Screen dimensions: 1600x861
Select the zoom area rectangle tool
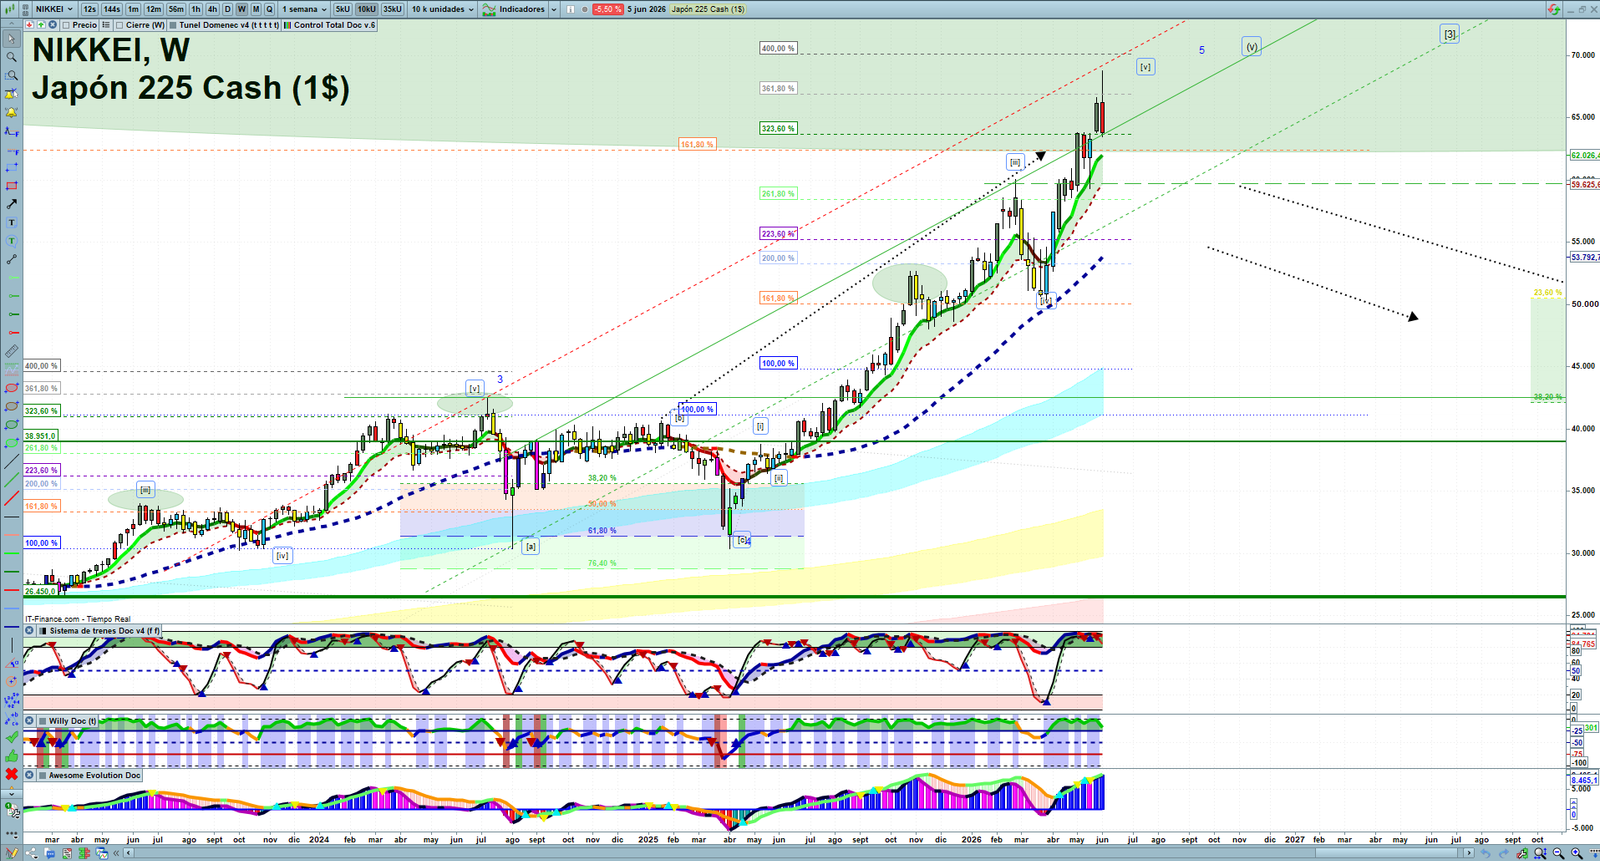(x=11, y=75)
